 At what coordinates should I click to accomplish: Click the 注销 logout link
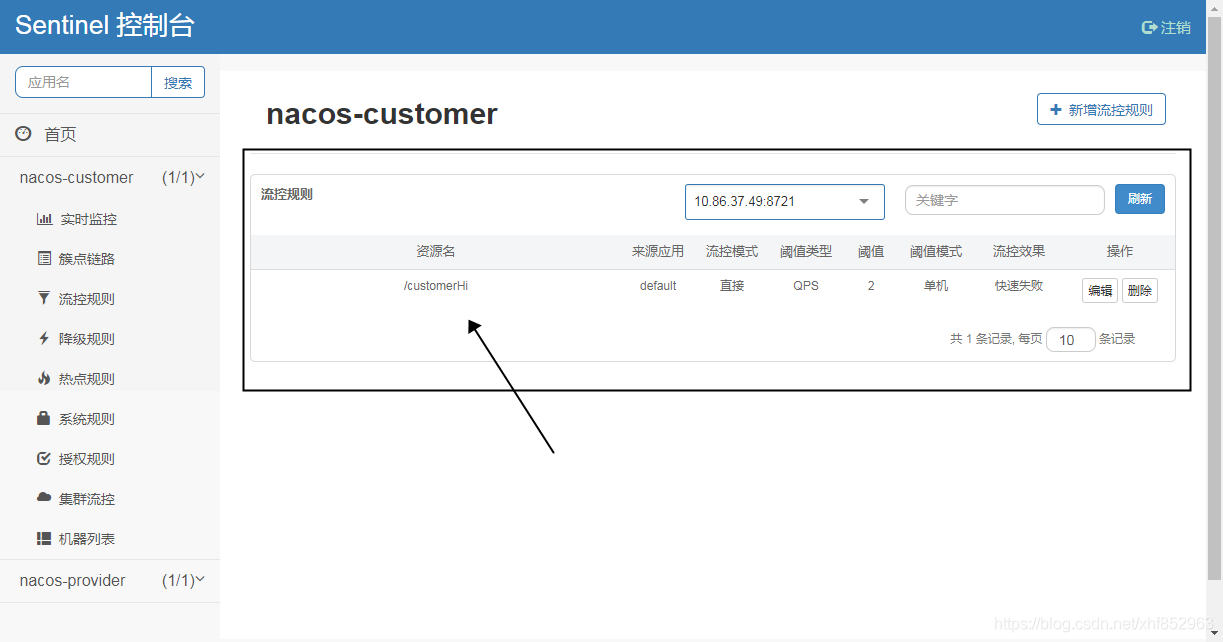click(x=1175, y=27)
